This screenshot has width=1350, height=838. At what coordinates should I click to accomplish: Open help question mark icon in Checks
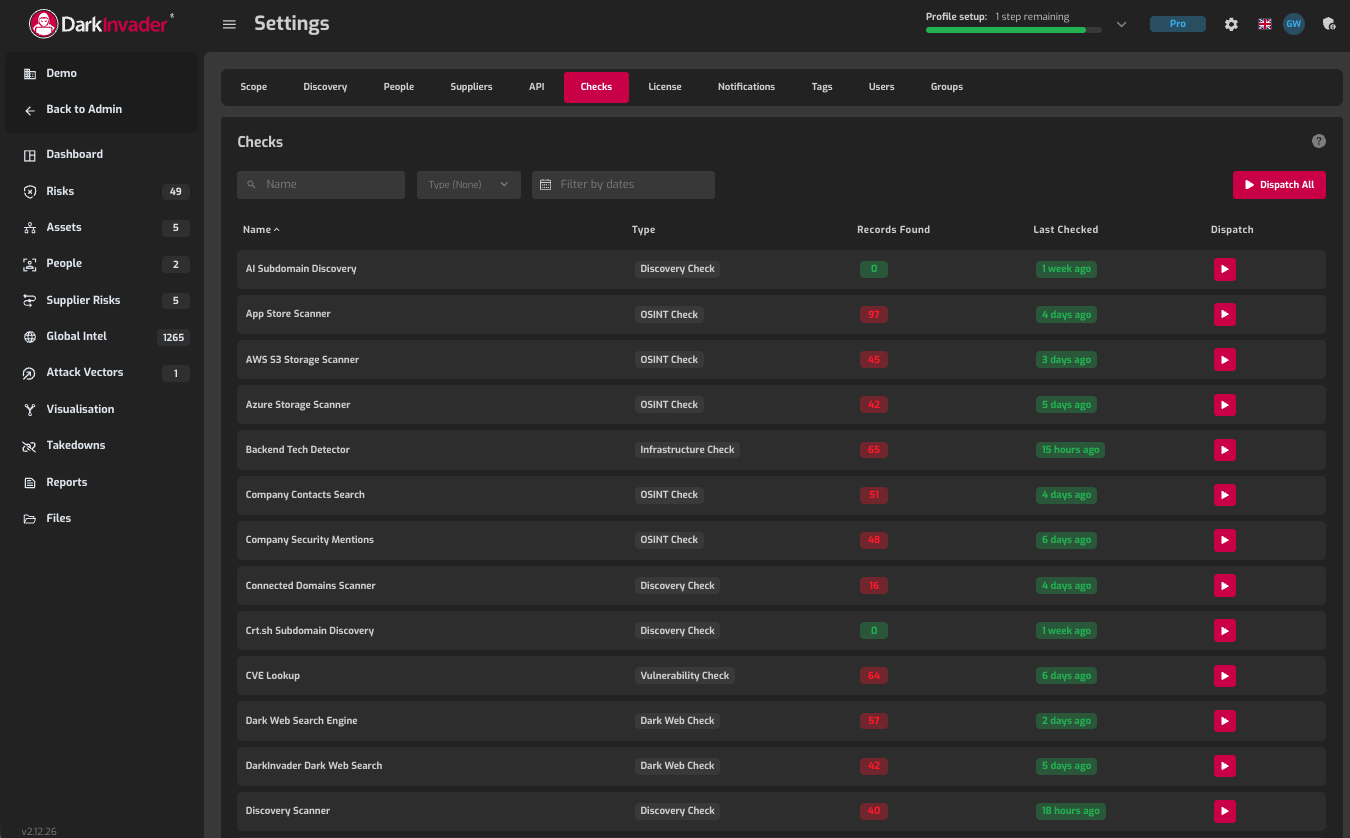pyautogui.click(x=1318, y=141)
